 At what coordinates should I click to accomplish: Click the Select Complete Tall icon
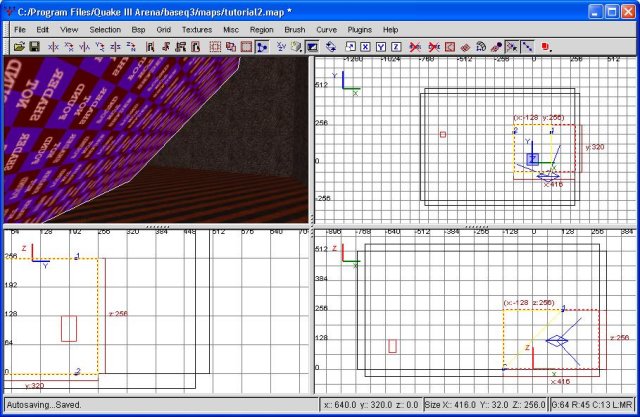point(150,47)
